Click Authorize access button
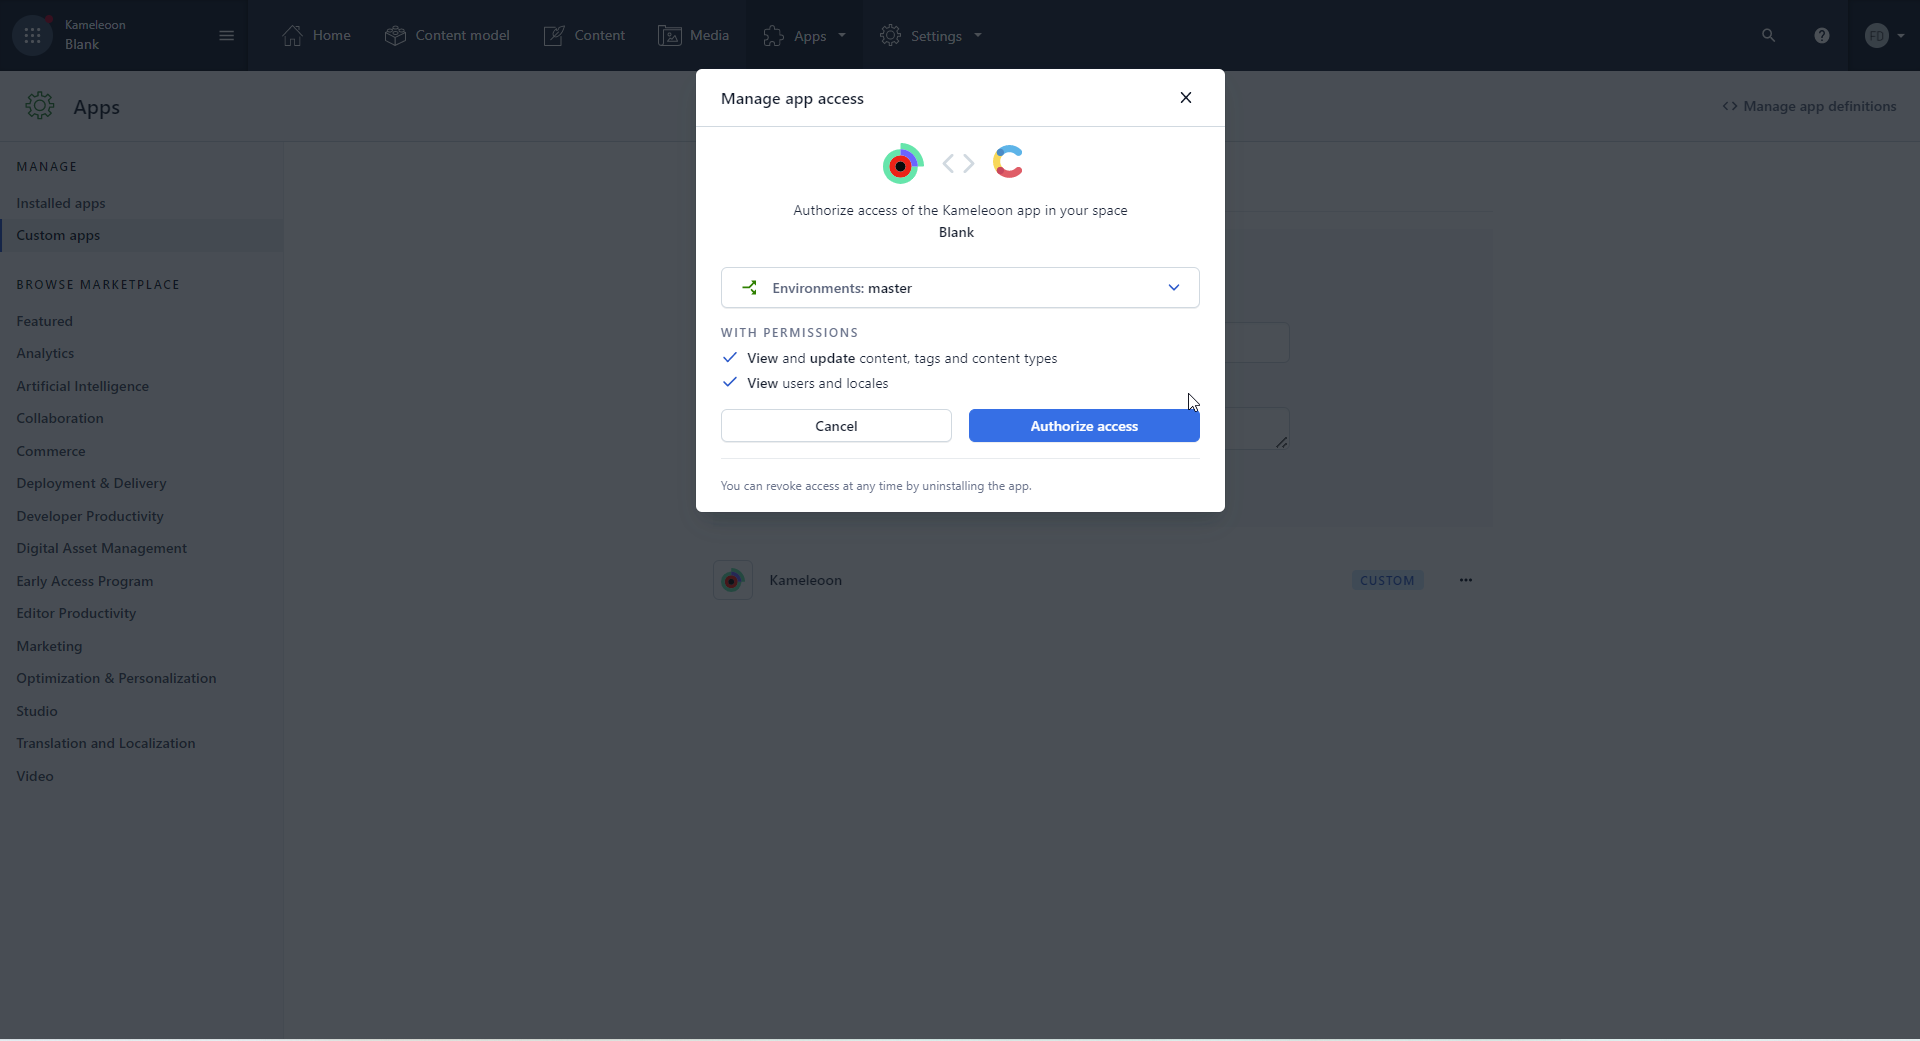This screenshot has height=1041, width=1920. pyautogui.click(x=1084, y=426)
